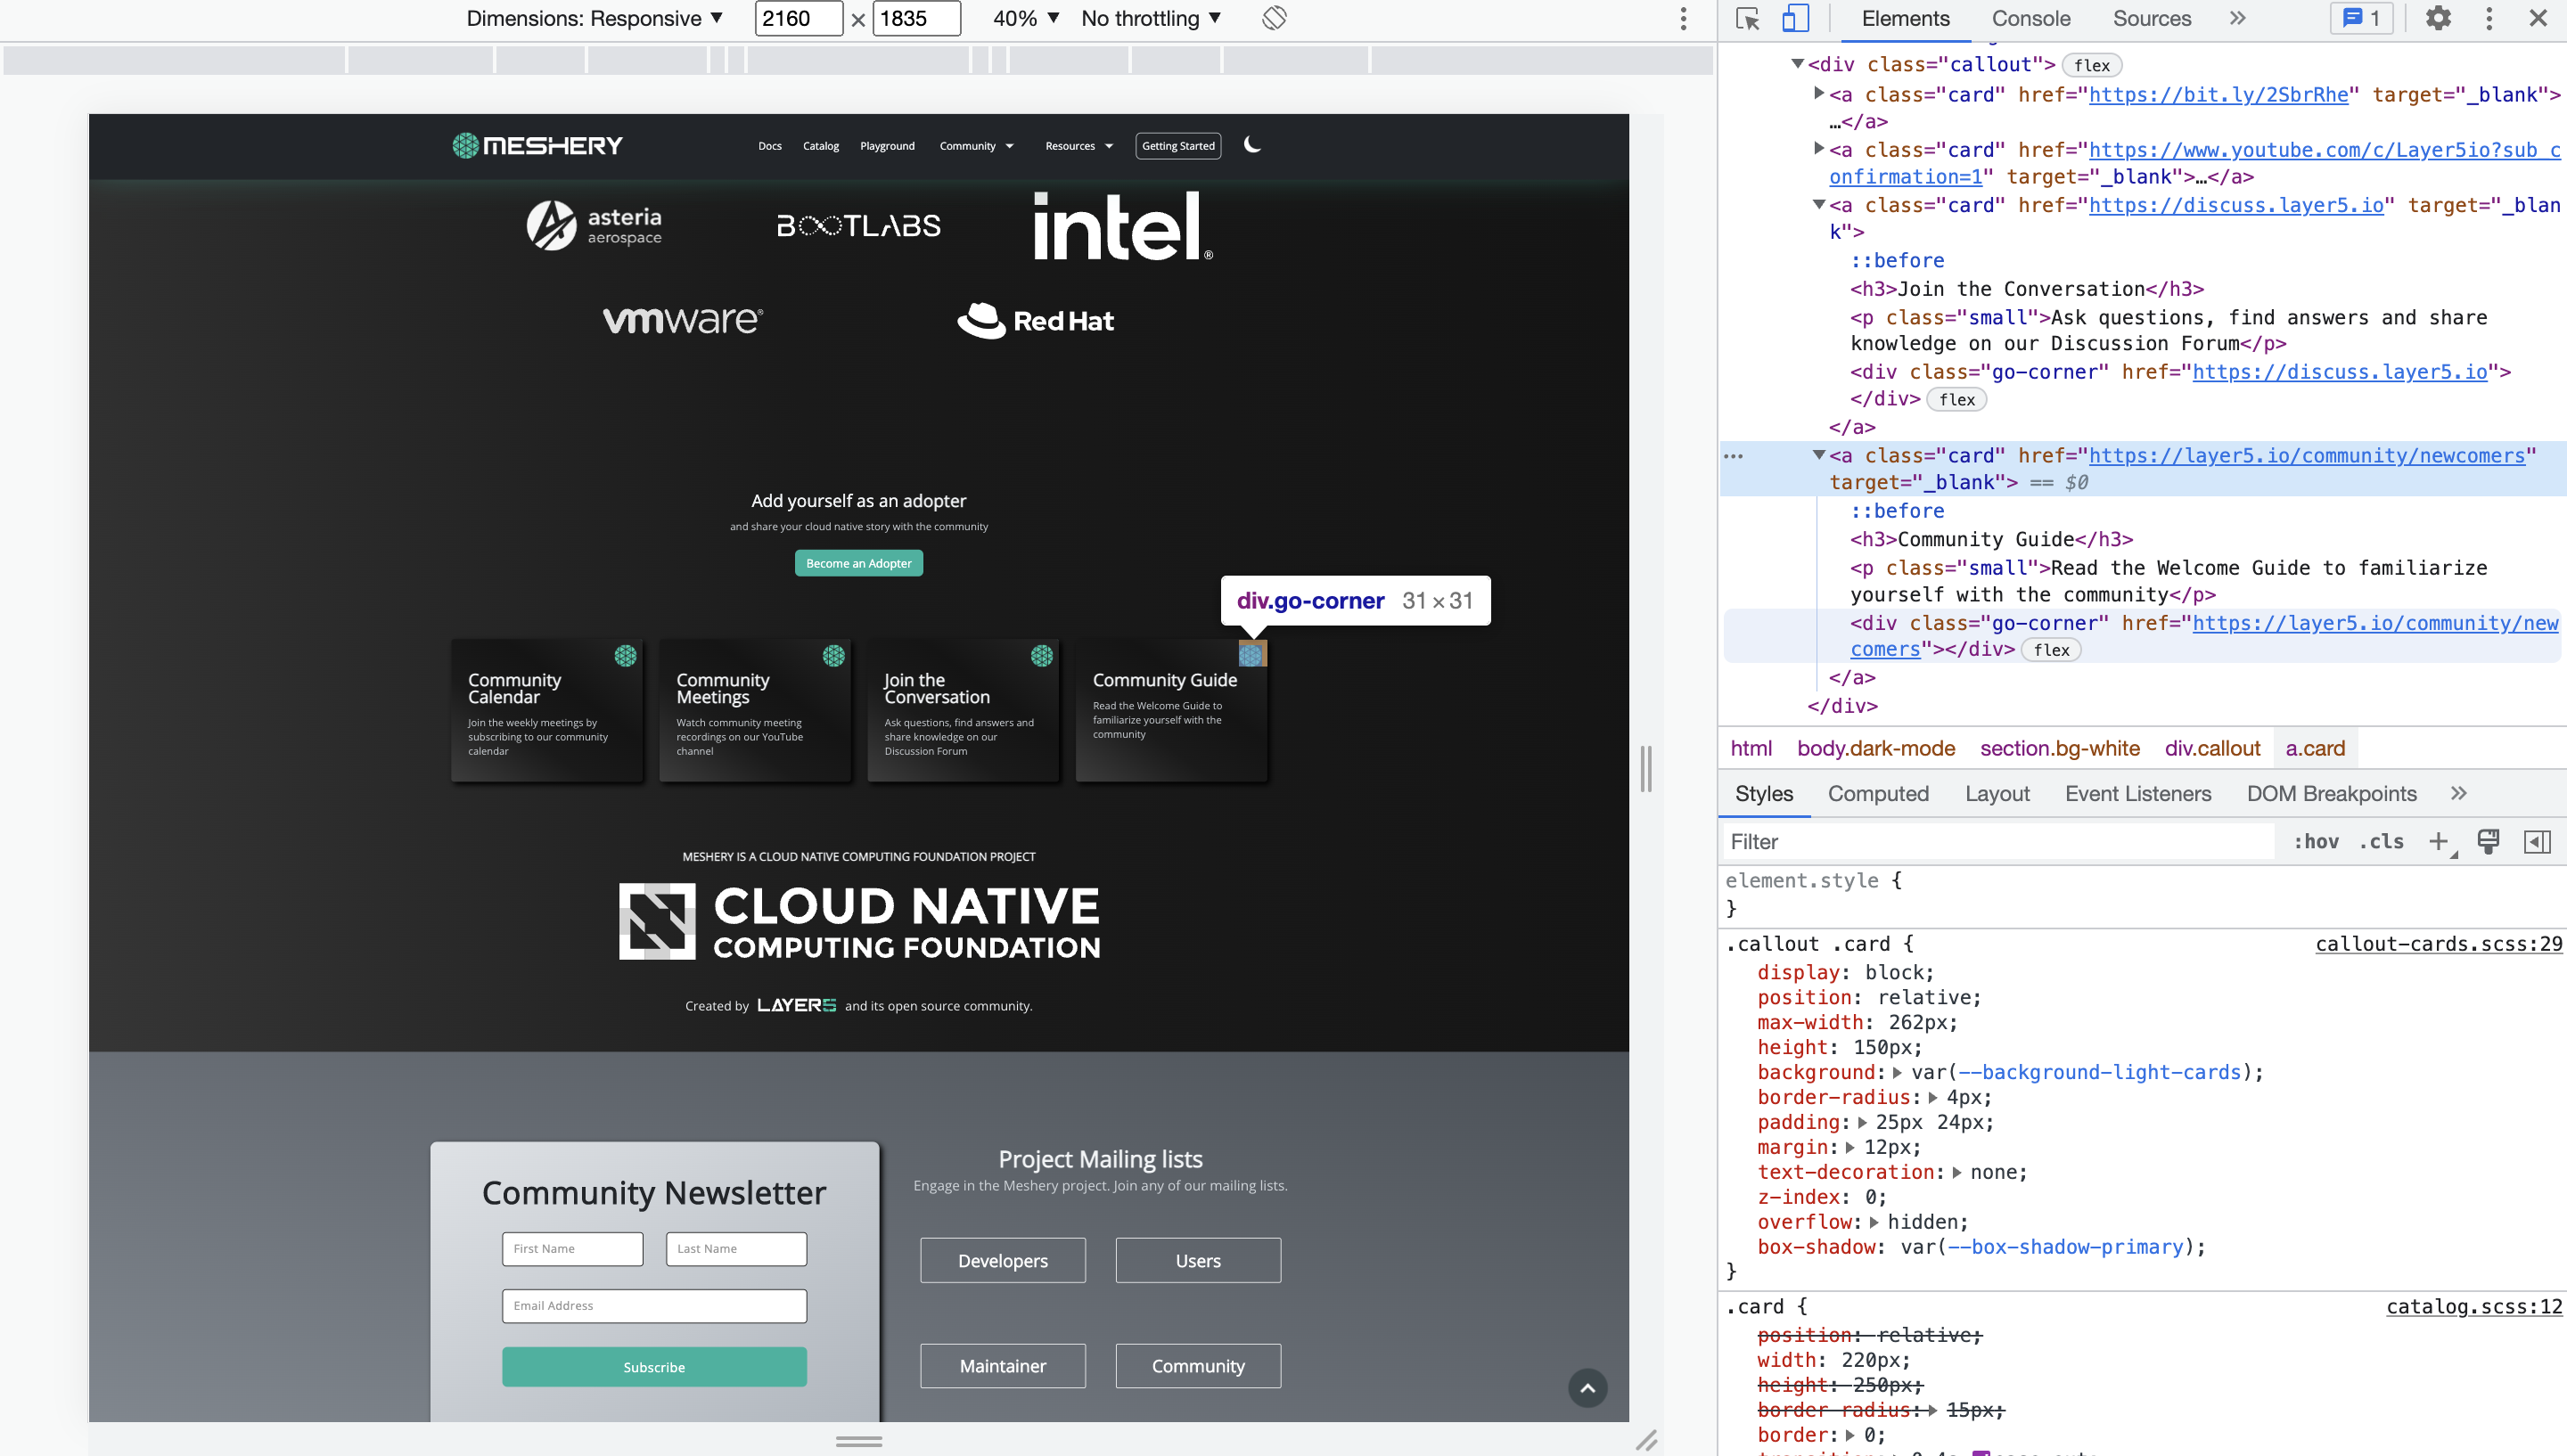Open DevTools settings with the gear icon
The height and width of the screenshot is (1456, 2567).
click(x=2438, y=18)
